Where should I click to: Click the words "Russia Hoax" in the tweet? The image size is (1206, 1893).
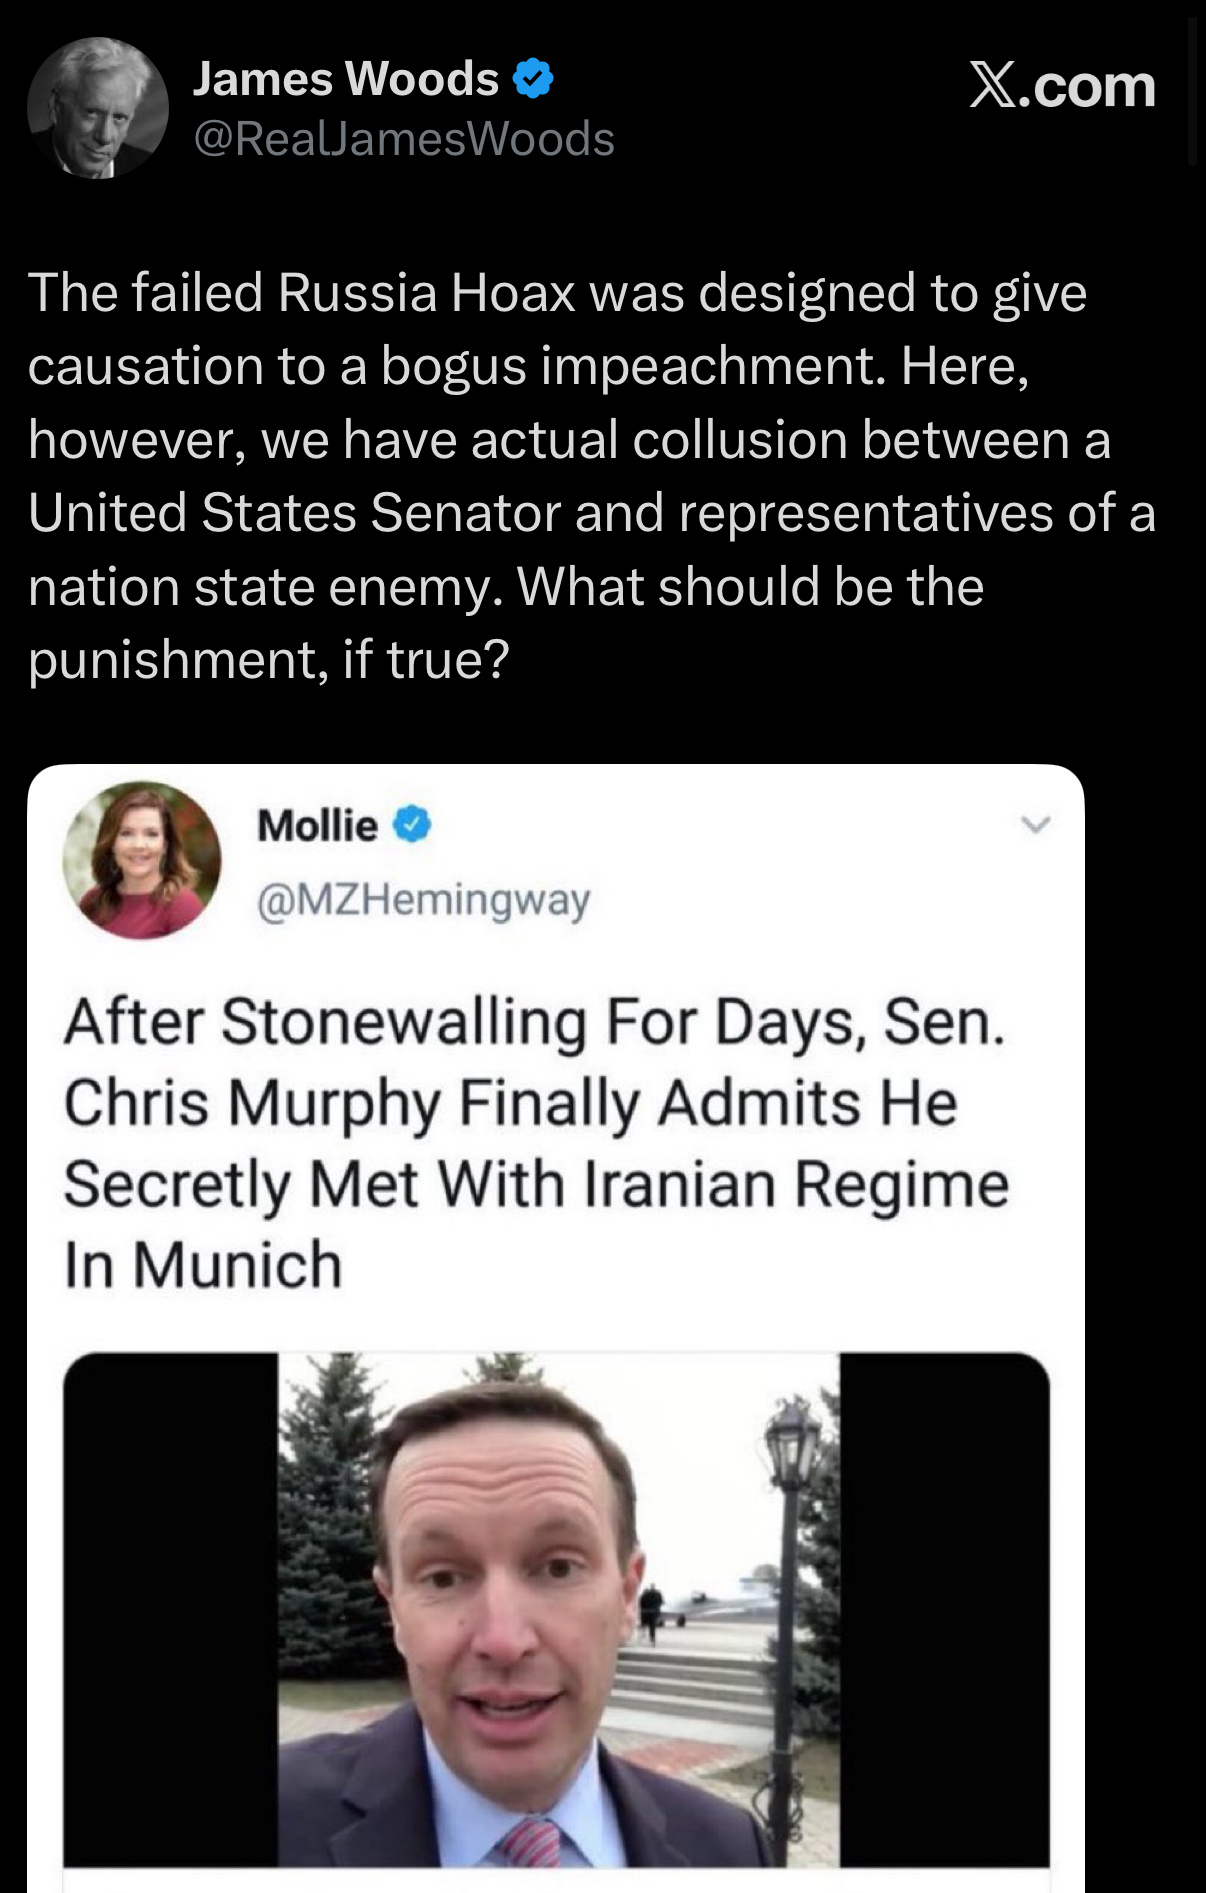[x=426, y=293]
